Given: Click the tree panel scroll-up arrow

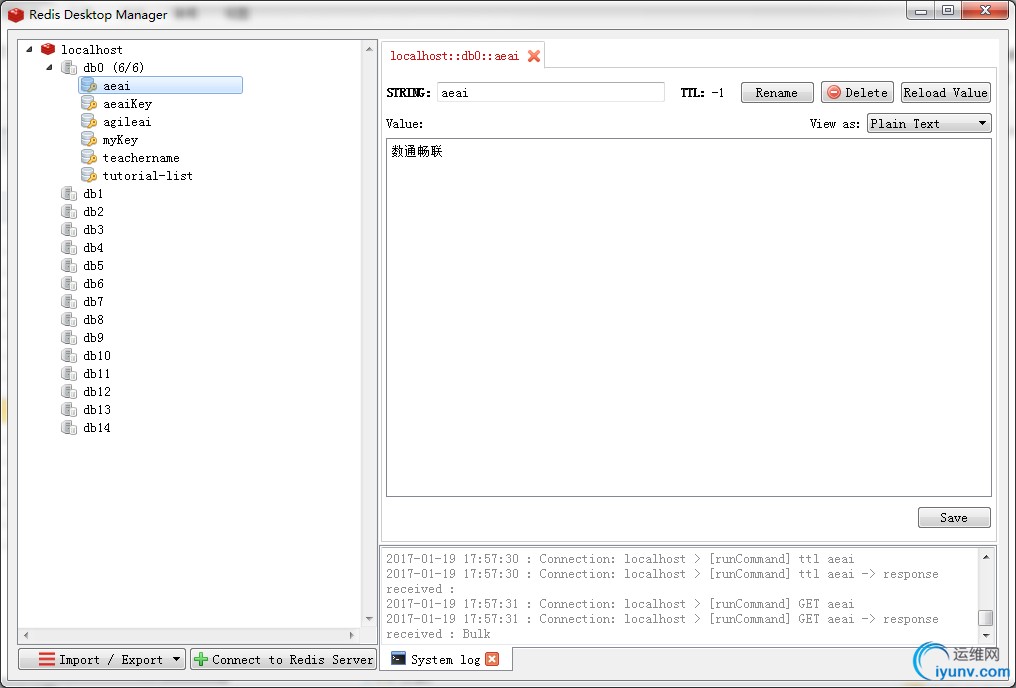Looking at the screenshot, I should pos(369,49).
